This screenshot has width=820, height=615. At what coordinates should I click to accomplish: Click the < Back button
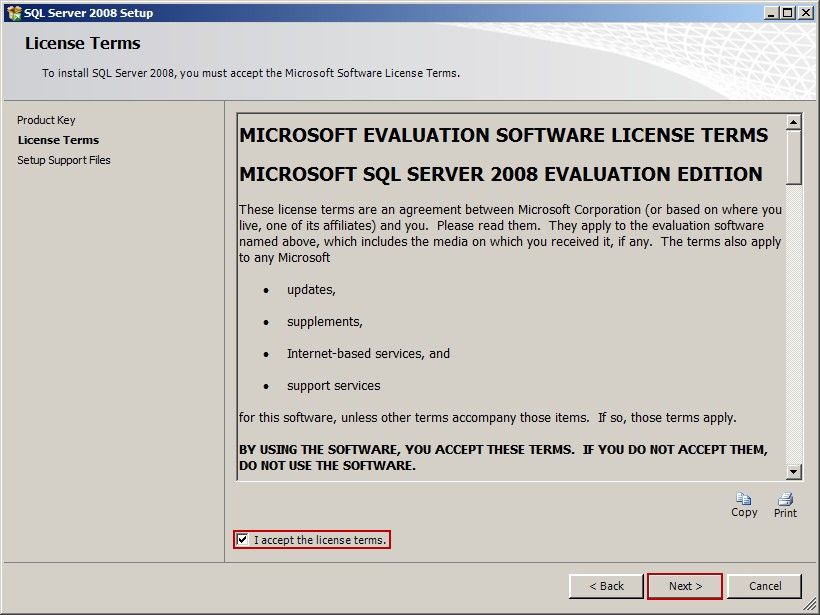click(606, 586)
